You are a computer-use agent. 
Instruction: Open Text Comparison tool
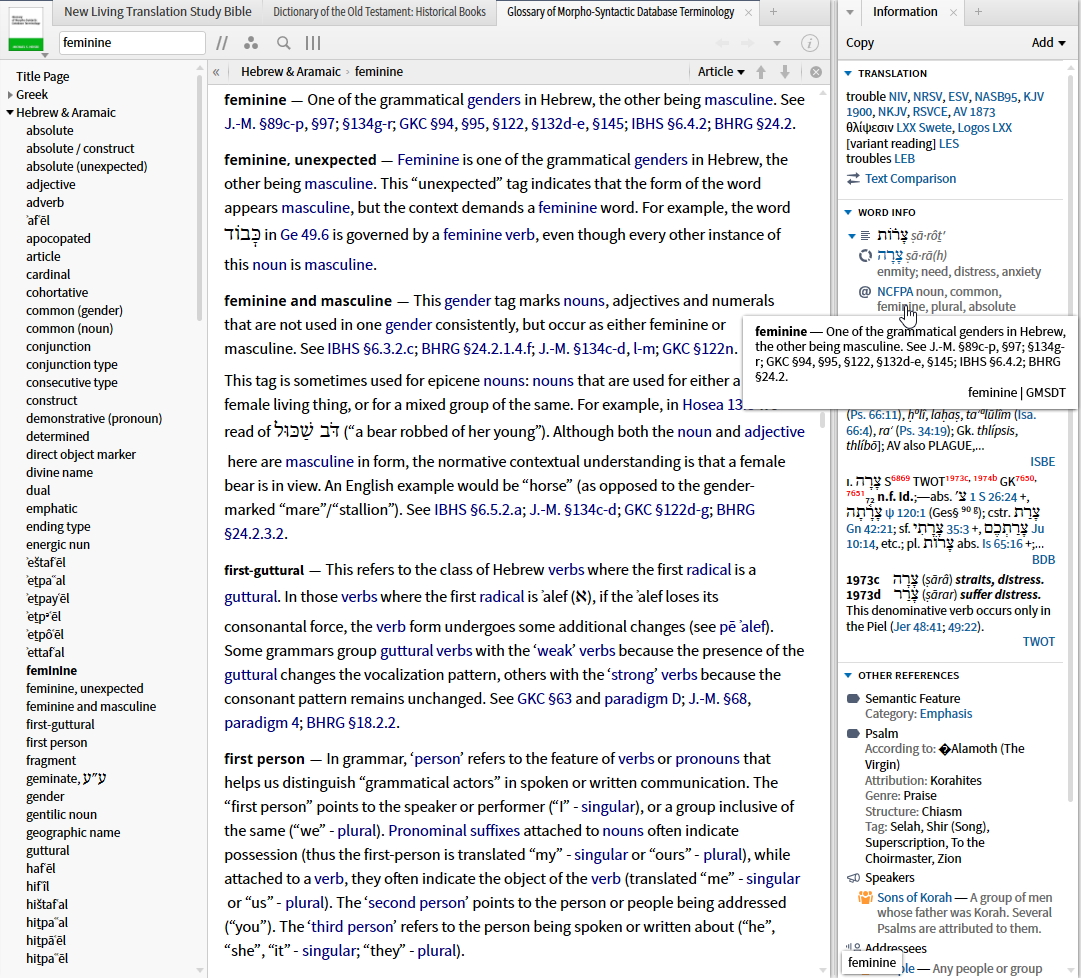(x=910, y=179)
